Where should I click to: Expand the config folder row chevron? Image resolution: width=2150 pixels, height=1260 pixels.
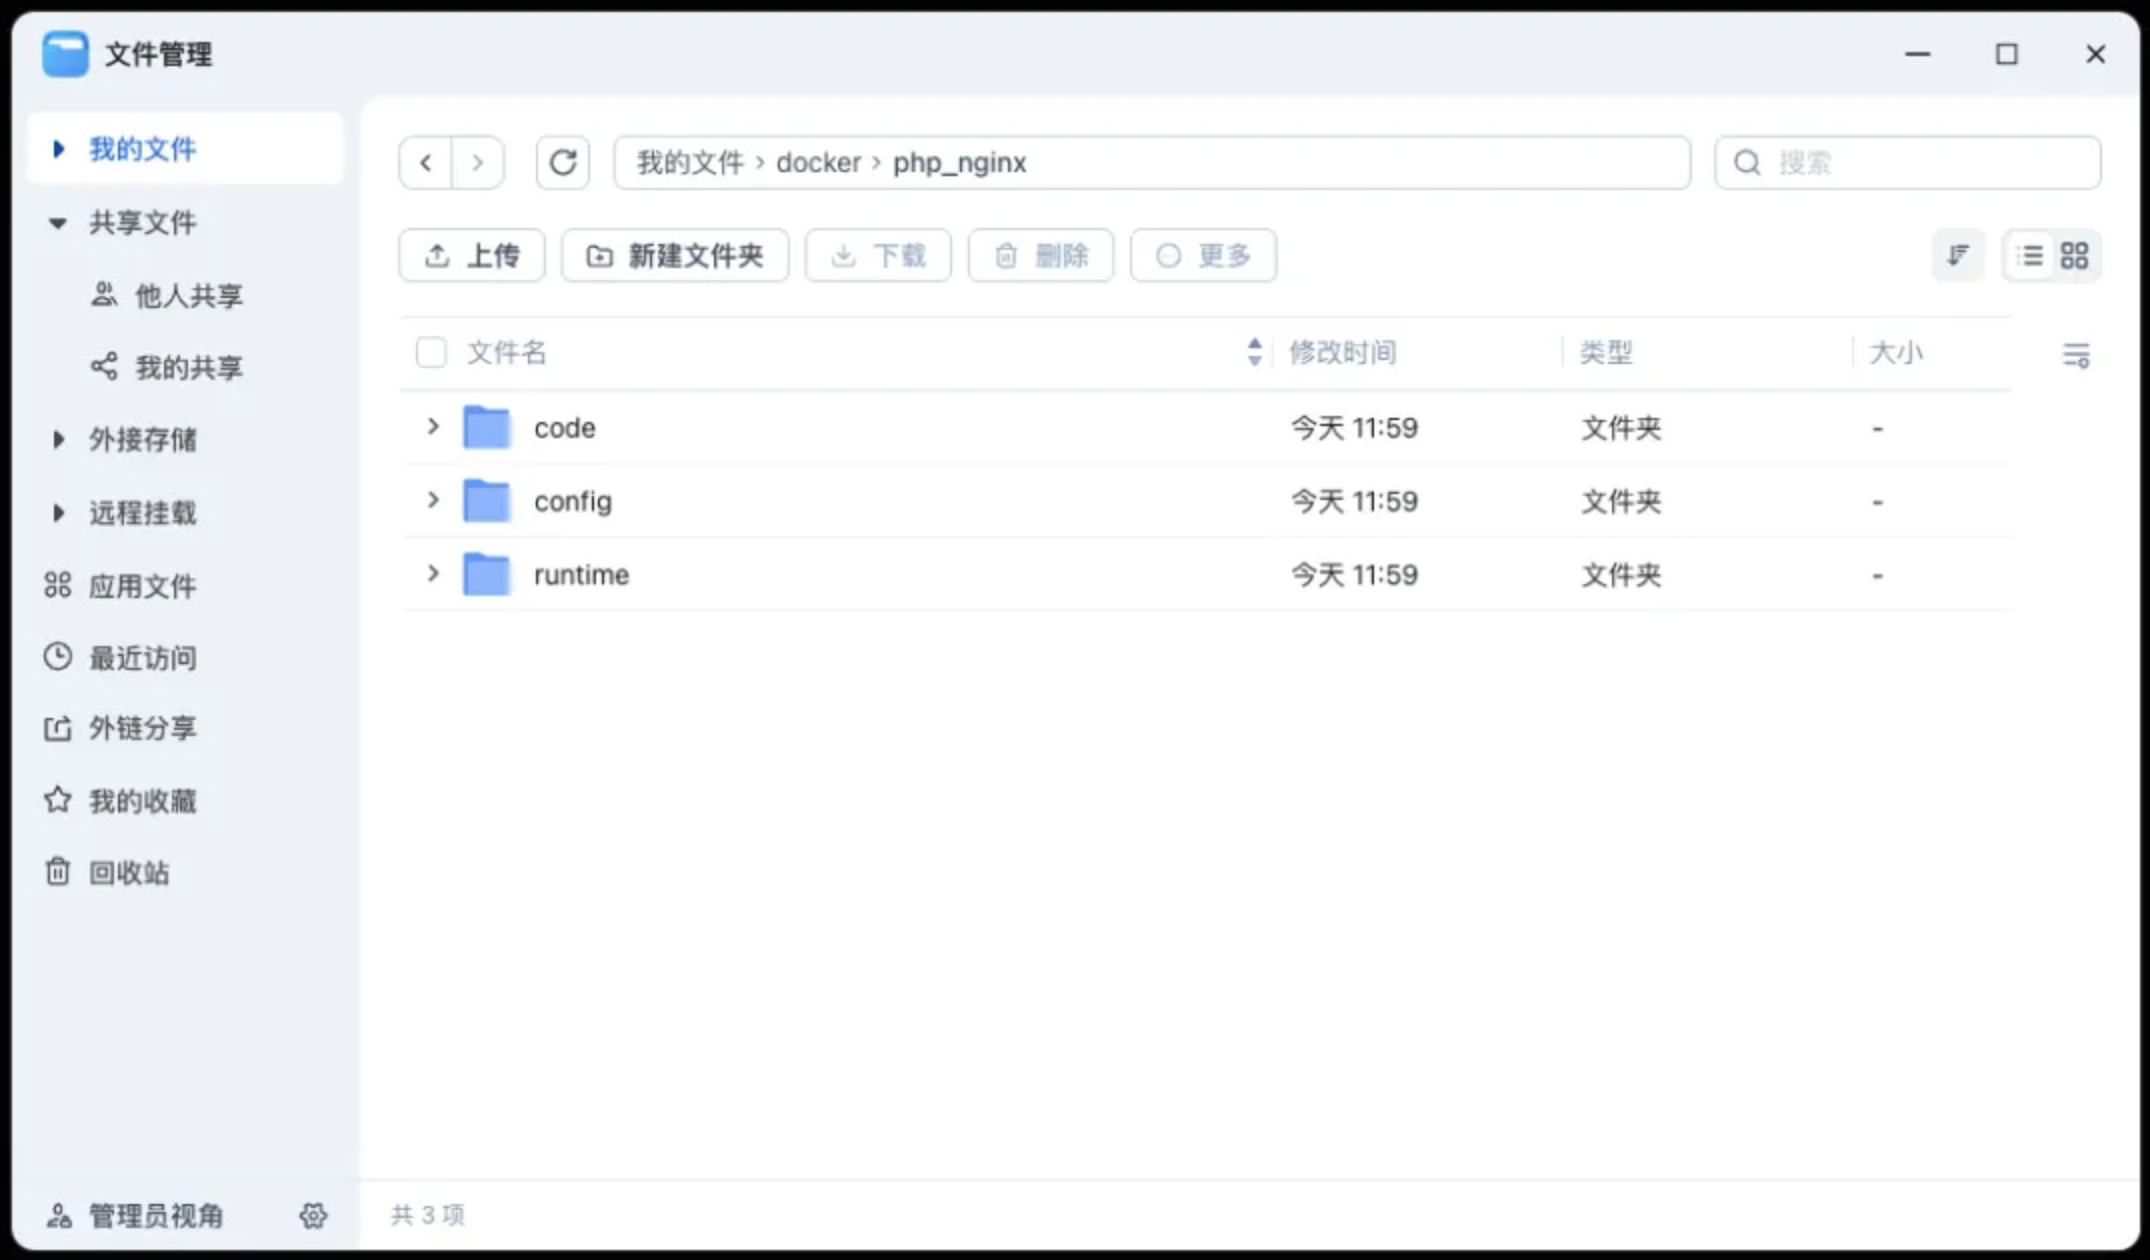(433, 500)
